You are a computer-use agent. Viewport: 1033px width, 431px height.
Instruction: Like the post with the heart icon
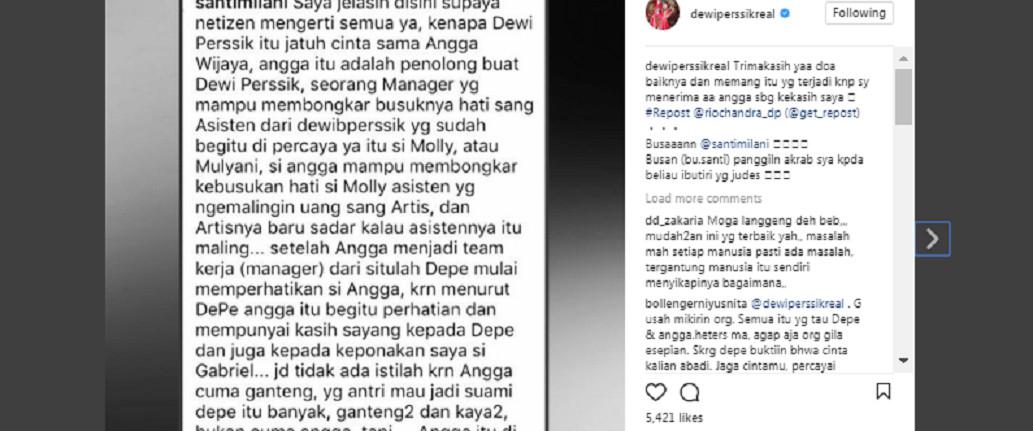pyautogui.click(x=656, y=392)
